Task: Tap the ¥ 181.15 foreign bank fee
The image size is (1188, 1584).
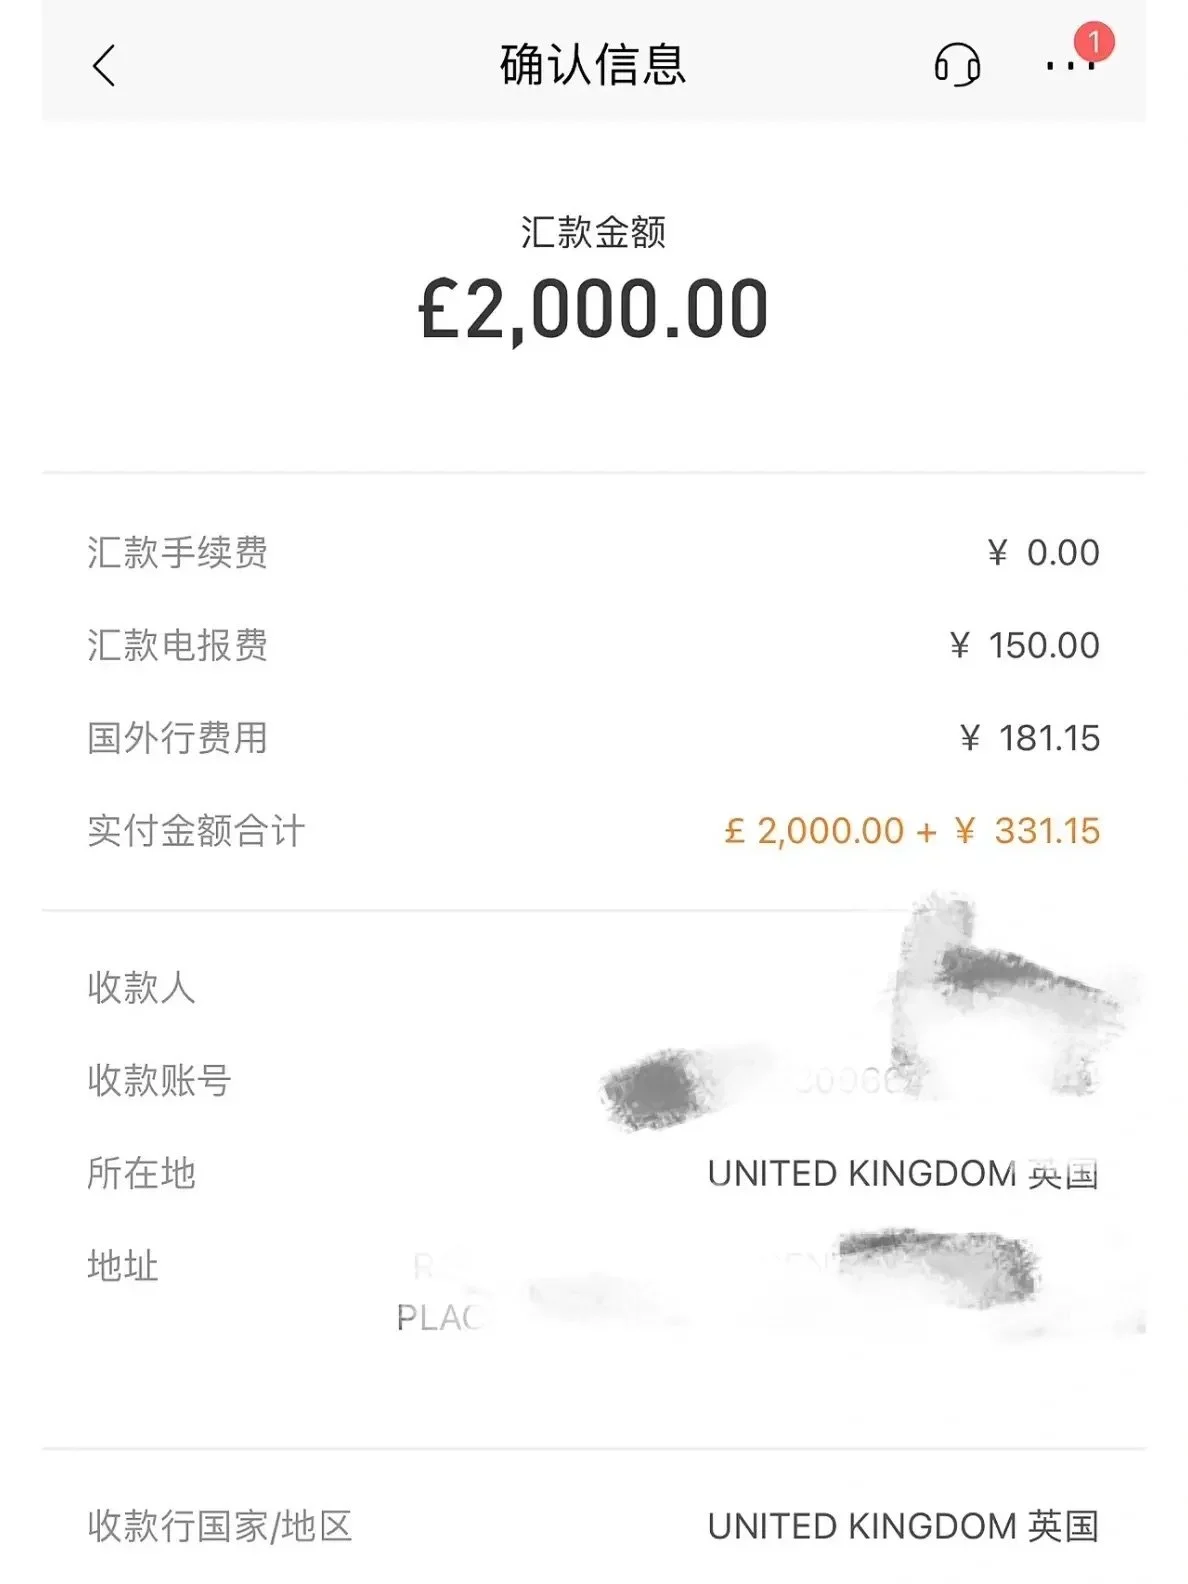Action: tap(1029, 738)
